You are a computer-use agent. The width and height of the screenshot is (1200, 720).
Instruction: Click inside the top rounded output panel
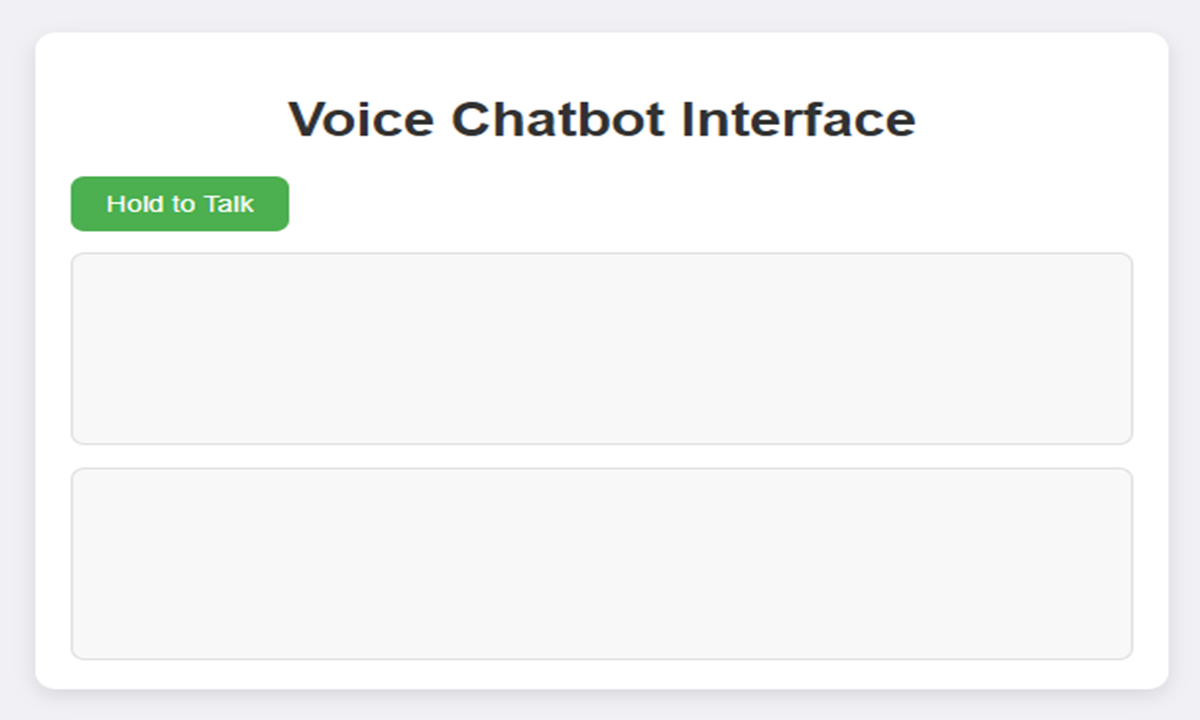(601, 348)
